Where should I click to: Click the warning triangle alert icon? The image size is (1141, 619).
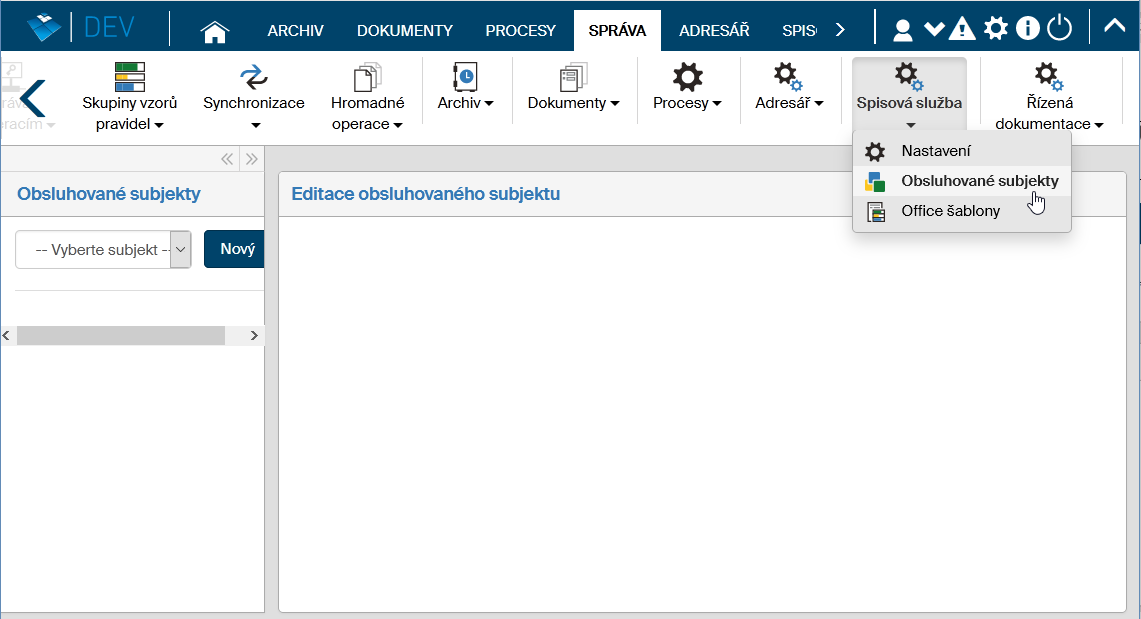pyautogui.click(x=962, y=29)
